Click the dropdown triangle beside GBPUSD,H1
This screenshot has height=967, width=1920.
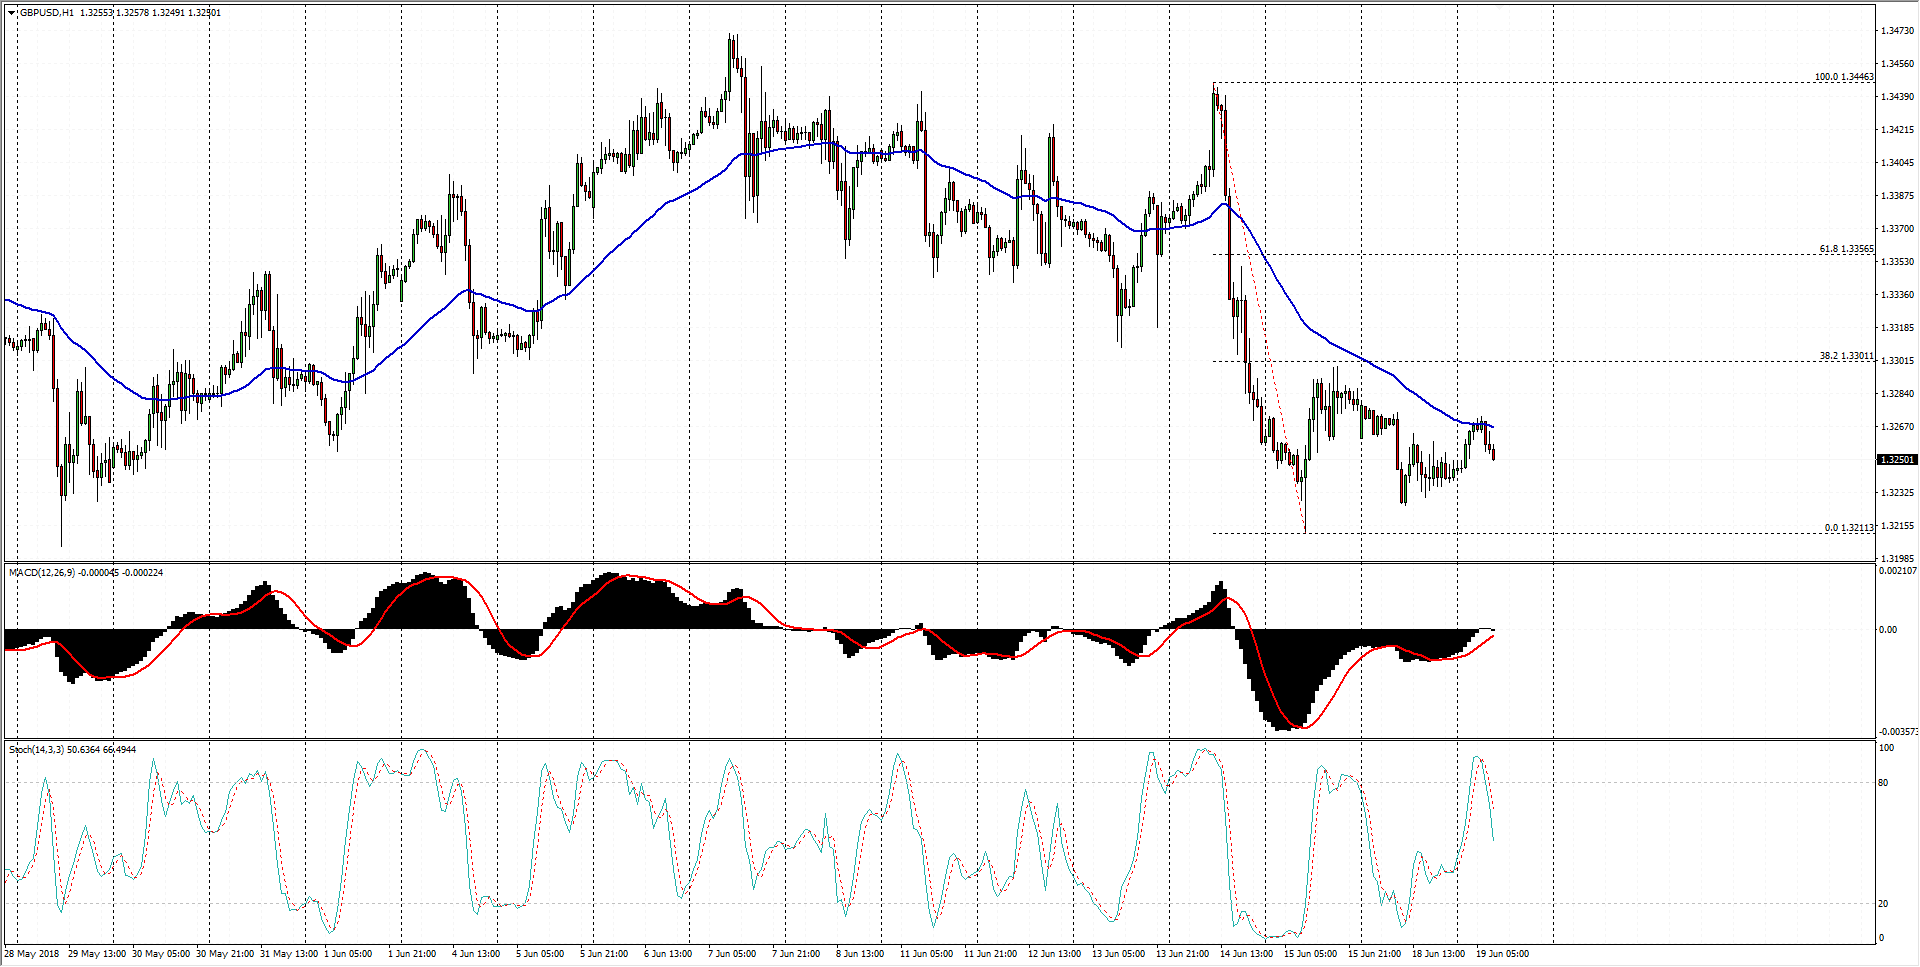[12, 13]
